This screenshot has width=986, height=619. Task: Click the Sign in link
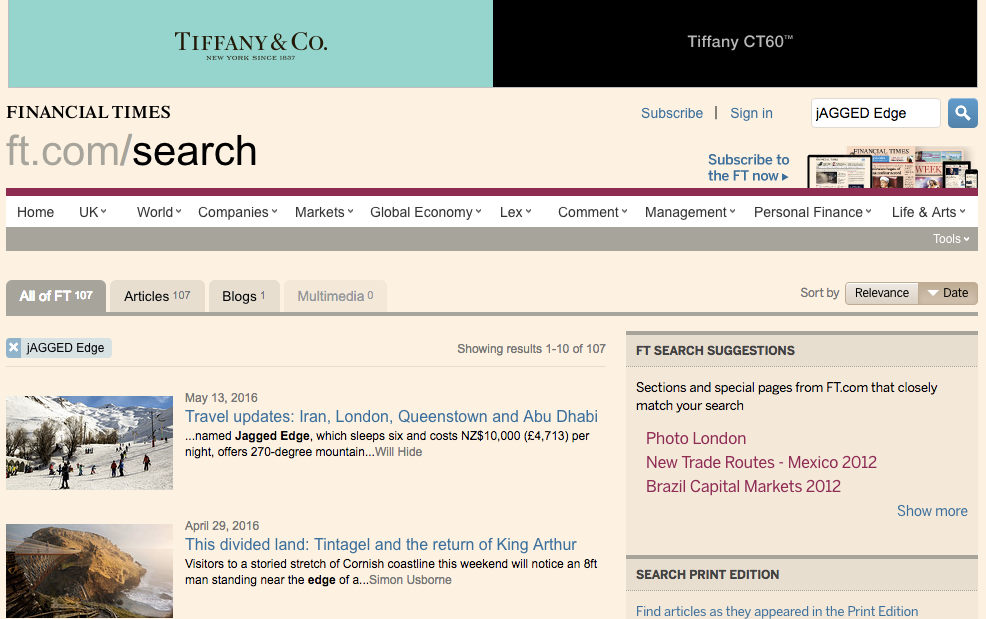(x=751, y=113)
